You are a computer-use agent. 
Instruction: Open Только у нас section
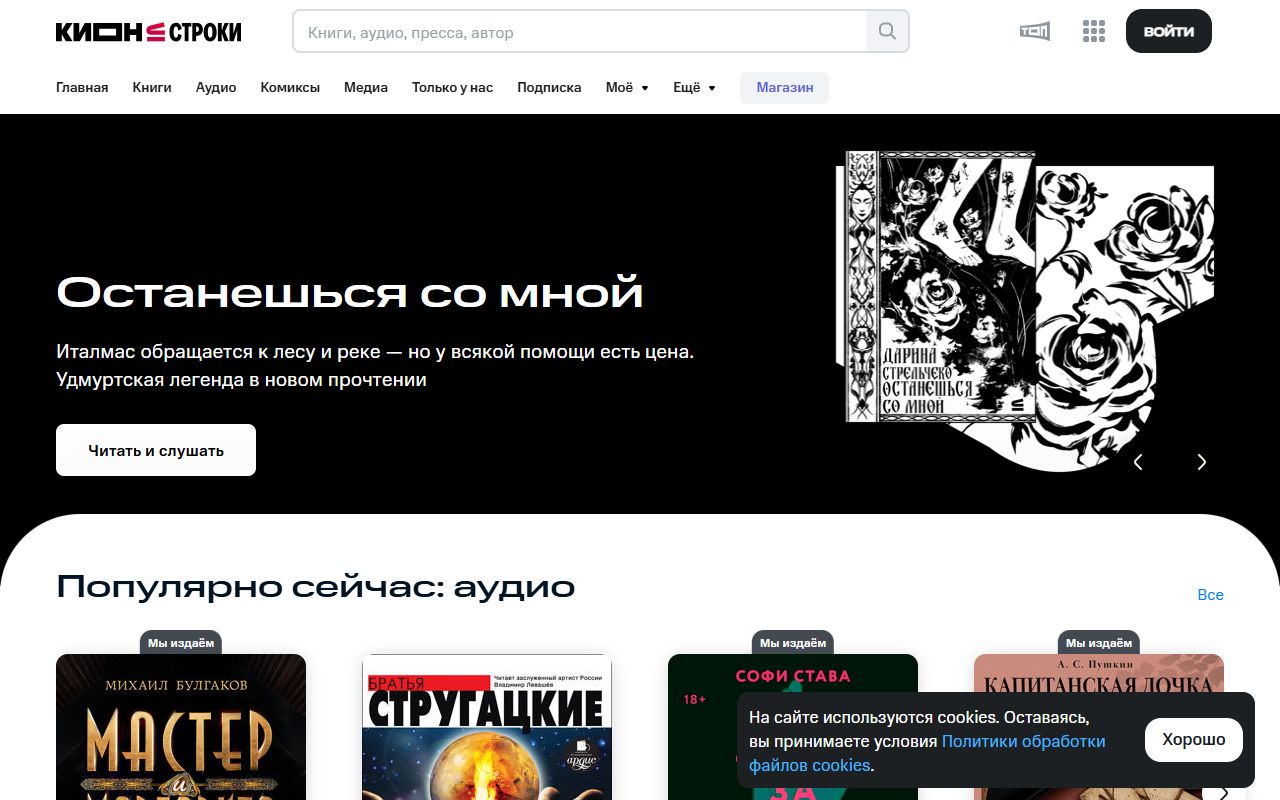pos(452,87)
